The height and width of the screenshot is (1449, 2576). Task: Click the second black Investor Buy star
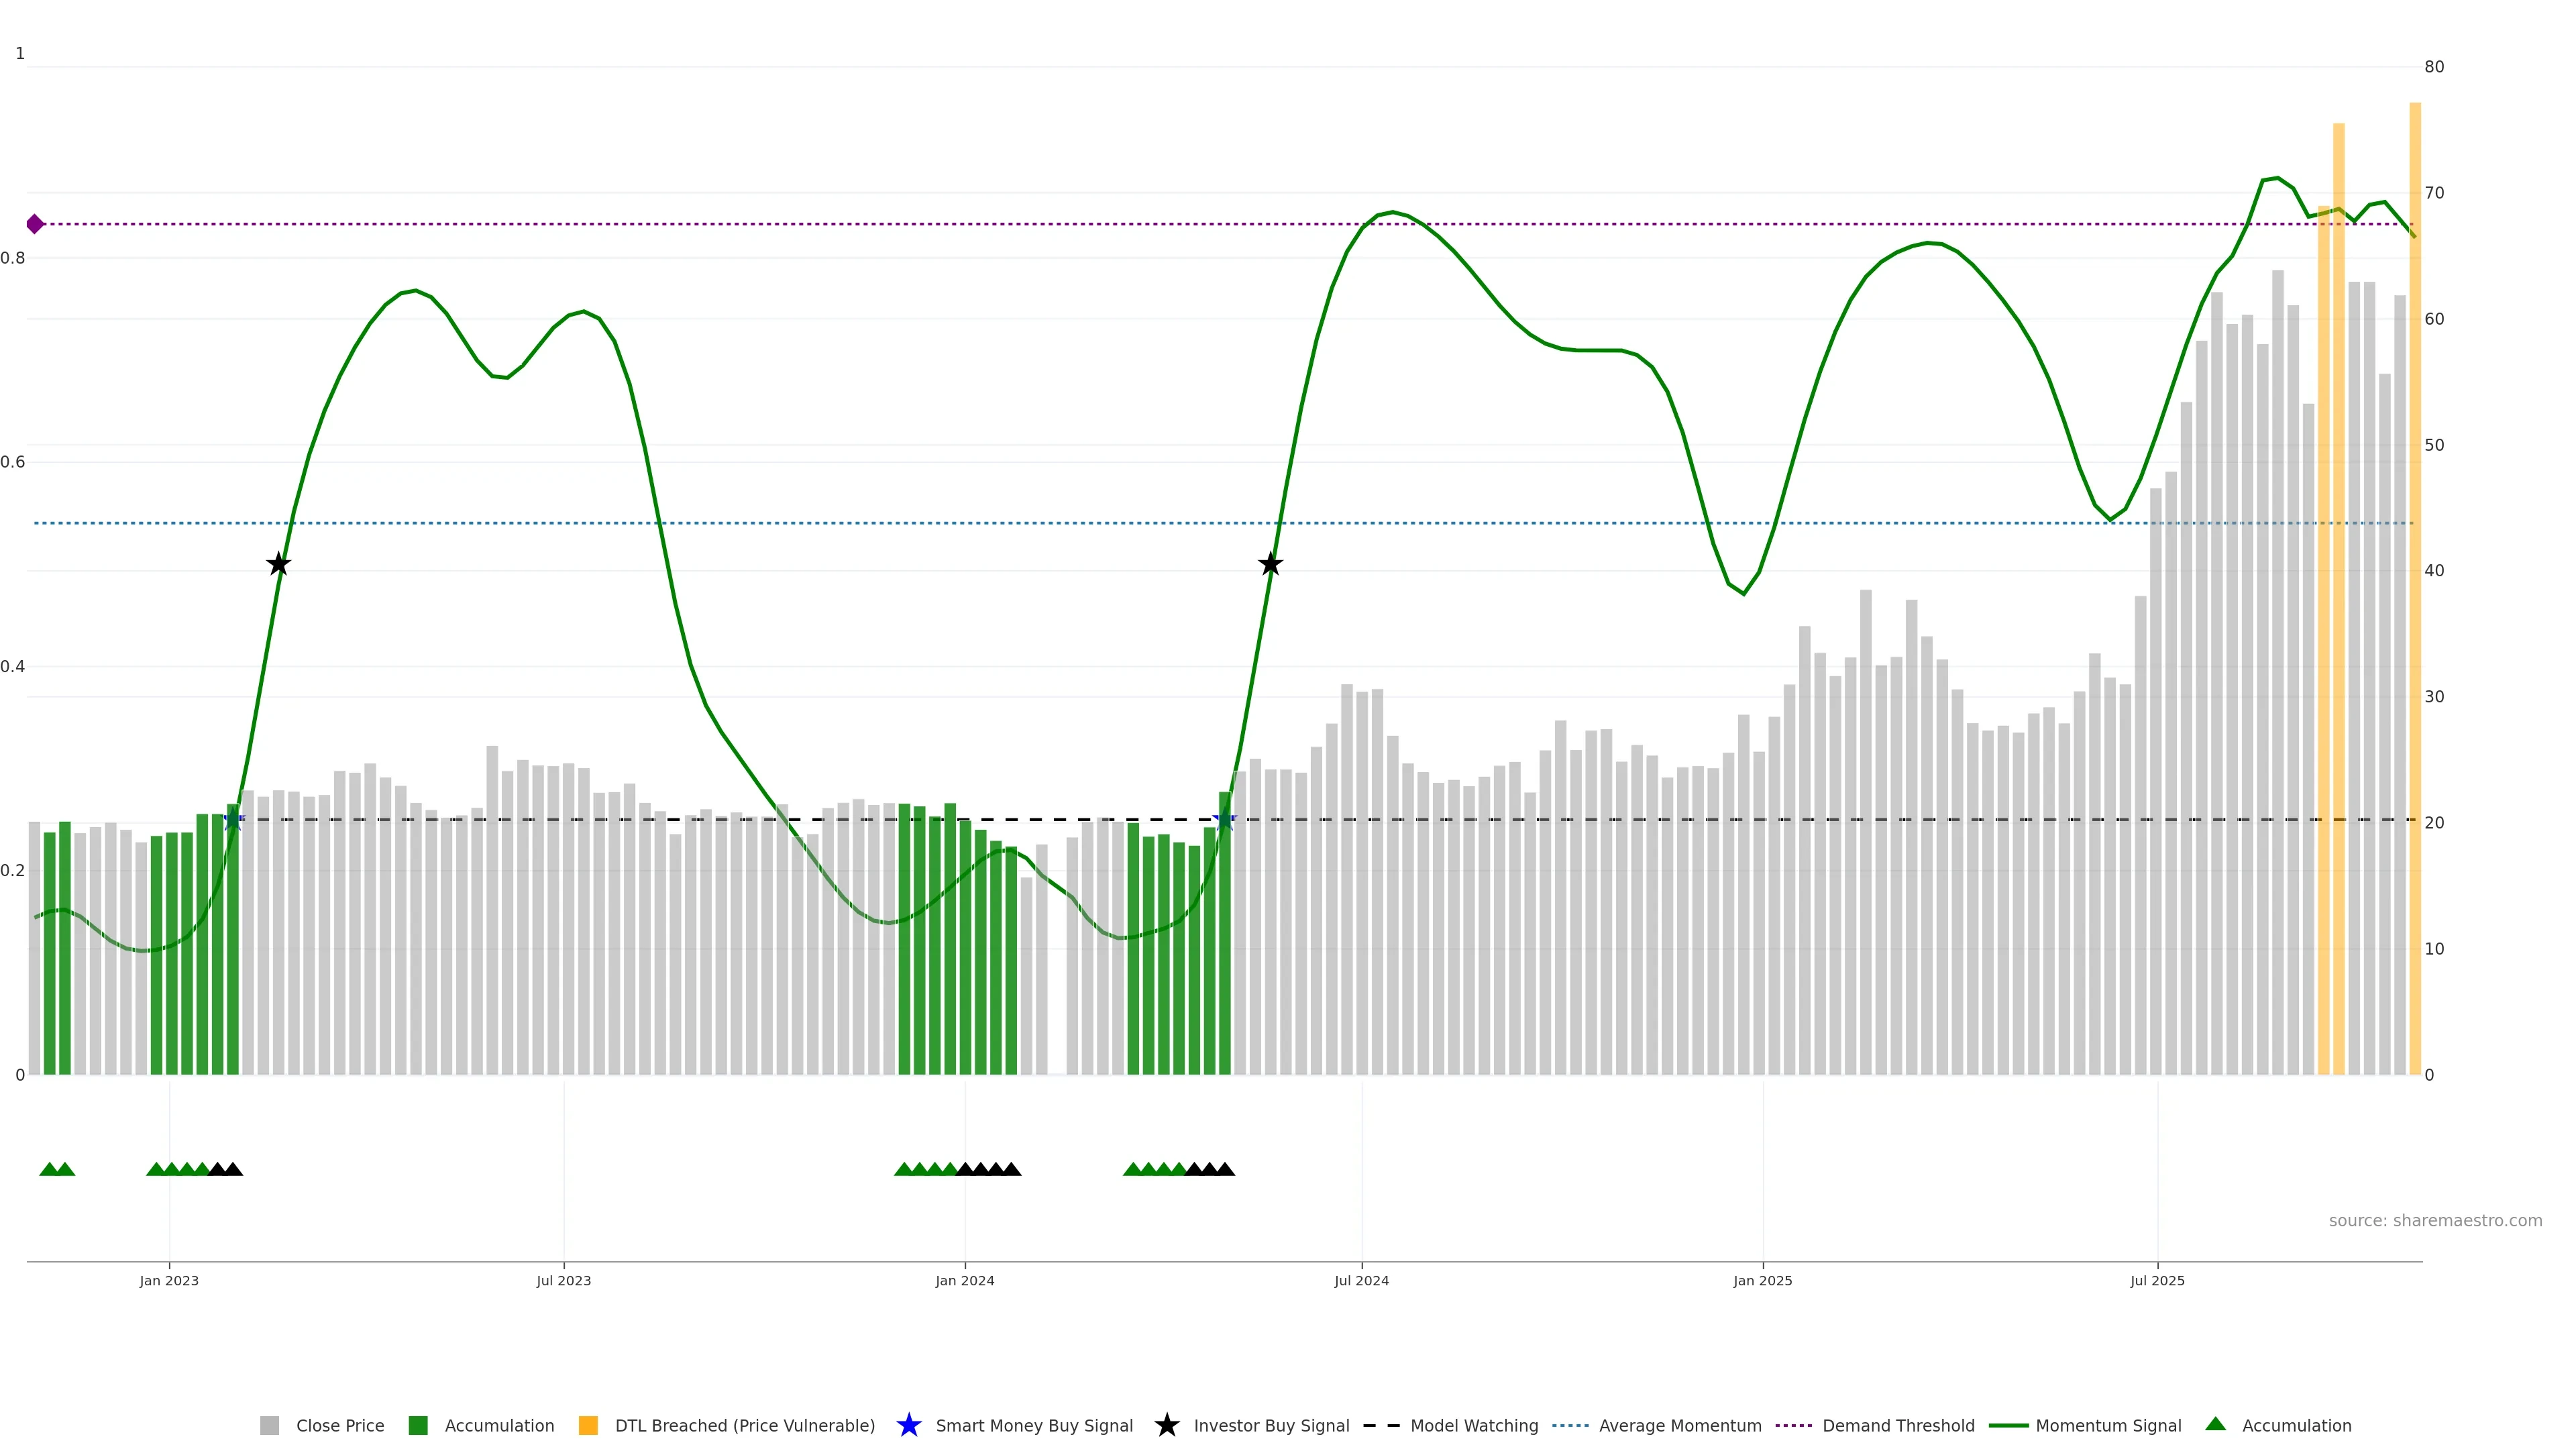click(x=1270, y=565)
